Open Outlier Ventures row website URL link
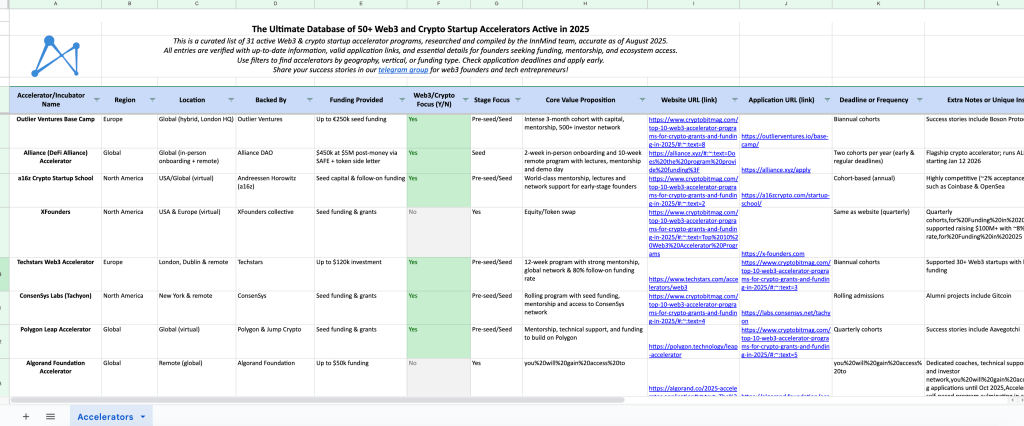 coord(694,132)
